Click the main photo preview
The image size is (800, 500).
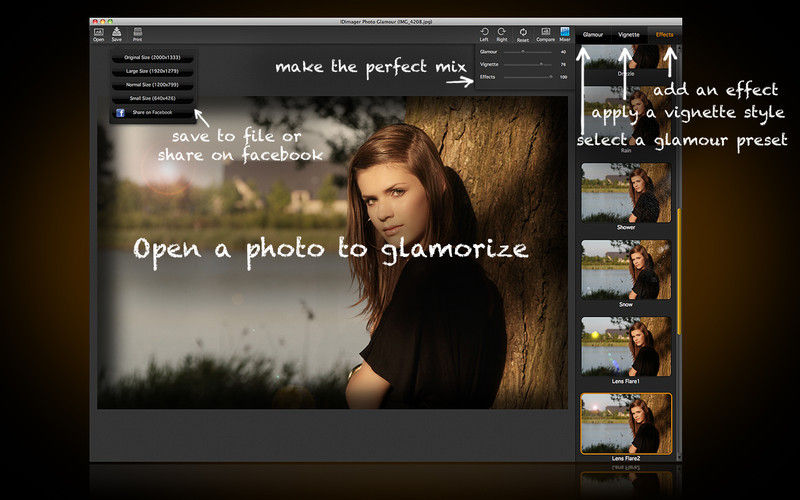333,253
